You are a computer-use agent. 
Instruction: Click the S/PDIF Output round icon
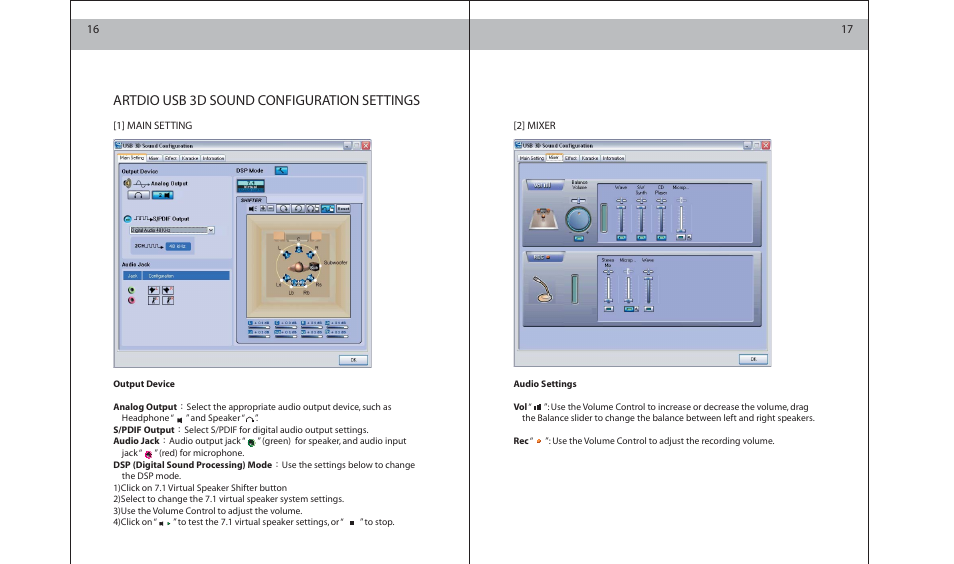127,219
